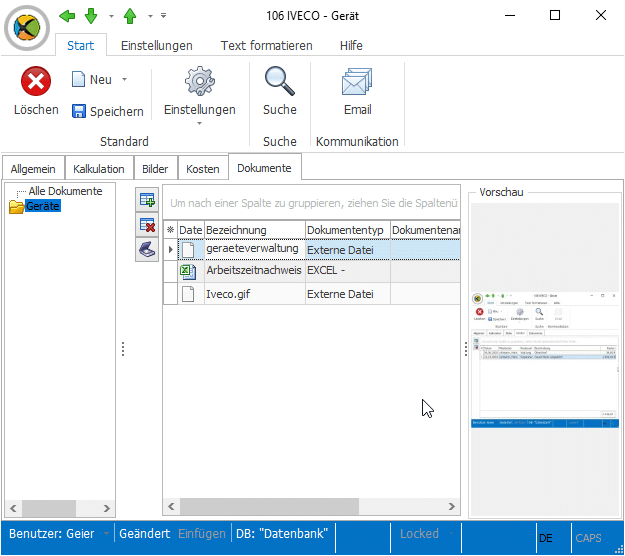Click the splitter handle beside the tree
This screenshot has height=556, width=625.
pos(123,349)
